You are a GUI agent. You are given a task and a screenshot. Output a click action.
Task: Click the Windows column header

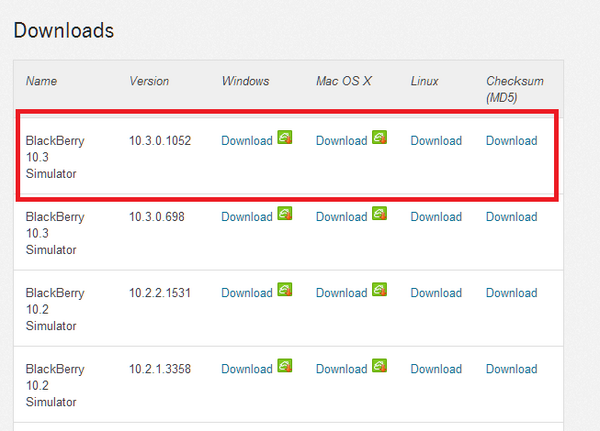(245, 81)
